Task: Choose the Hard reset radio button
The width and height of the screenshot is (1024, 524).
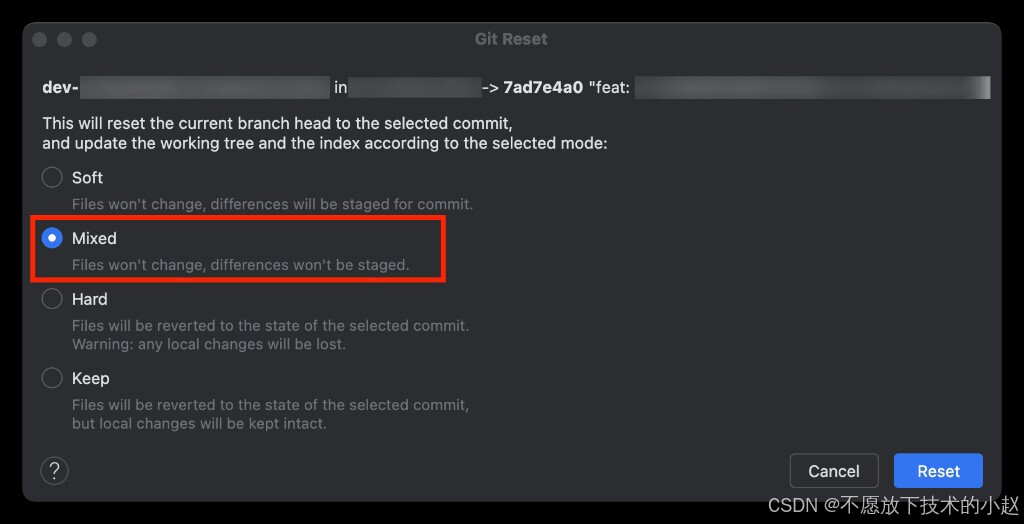Action: pyautogui.click(x=52, y=299)
